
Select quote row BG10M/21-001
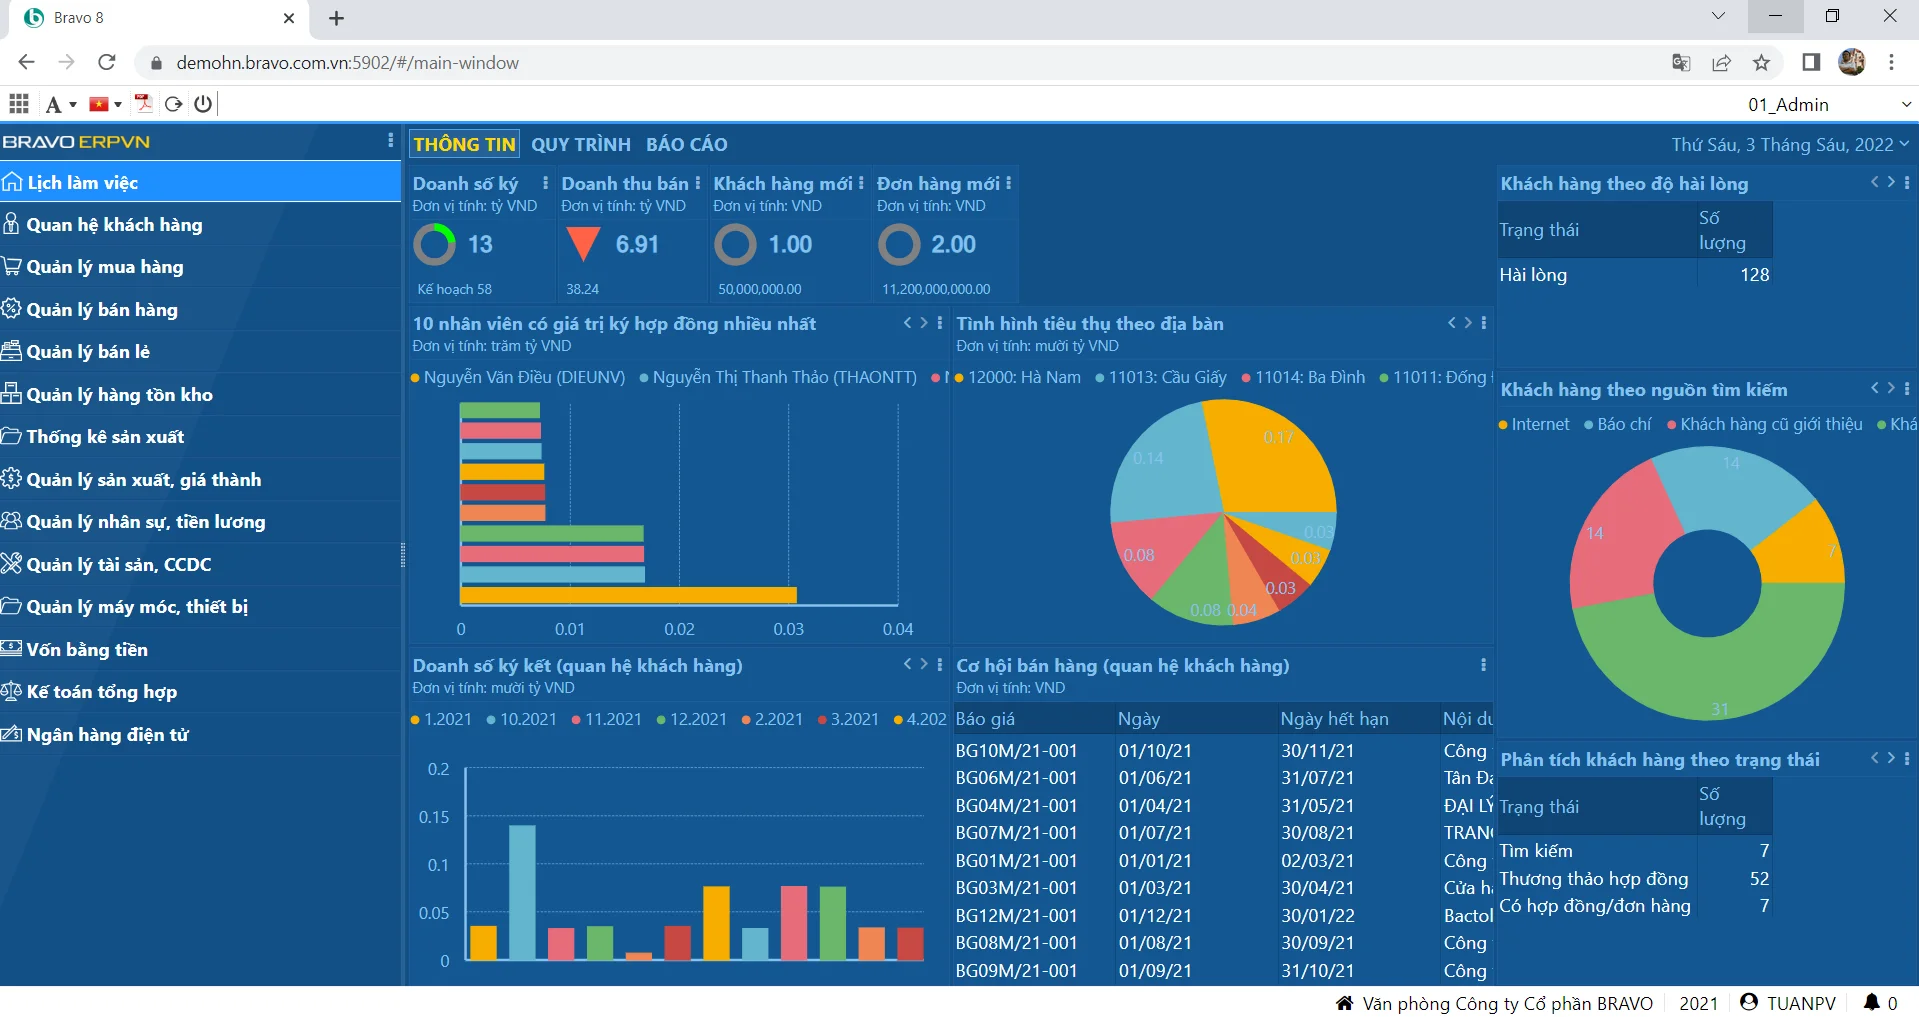click(x=1016, y=750)
